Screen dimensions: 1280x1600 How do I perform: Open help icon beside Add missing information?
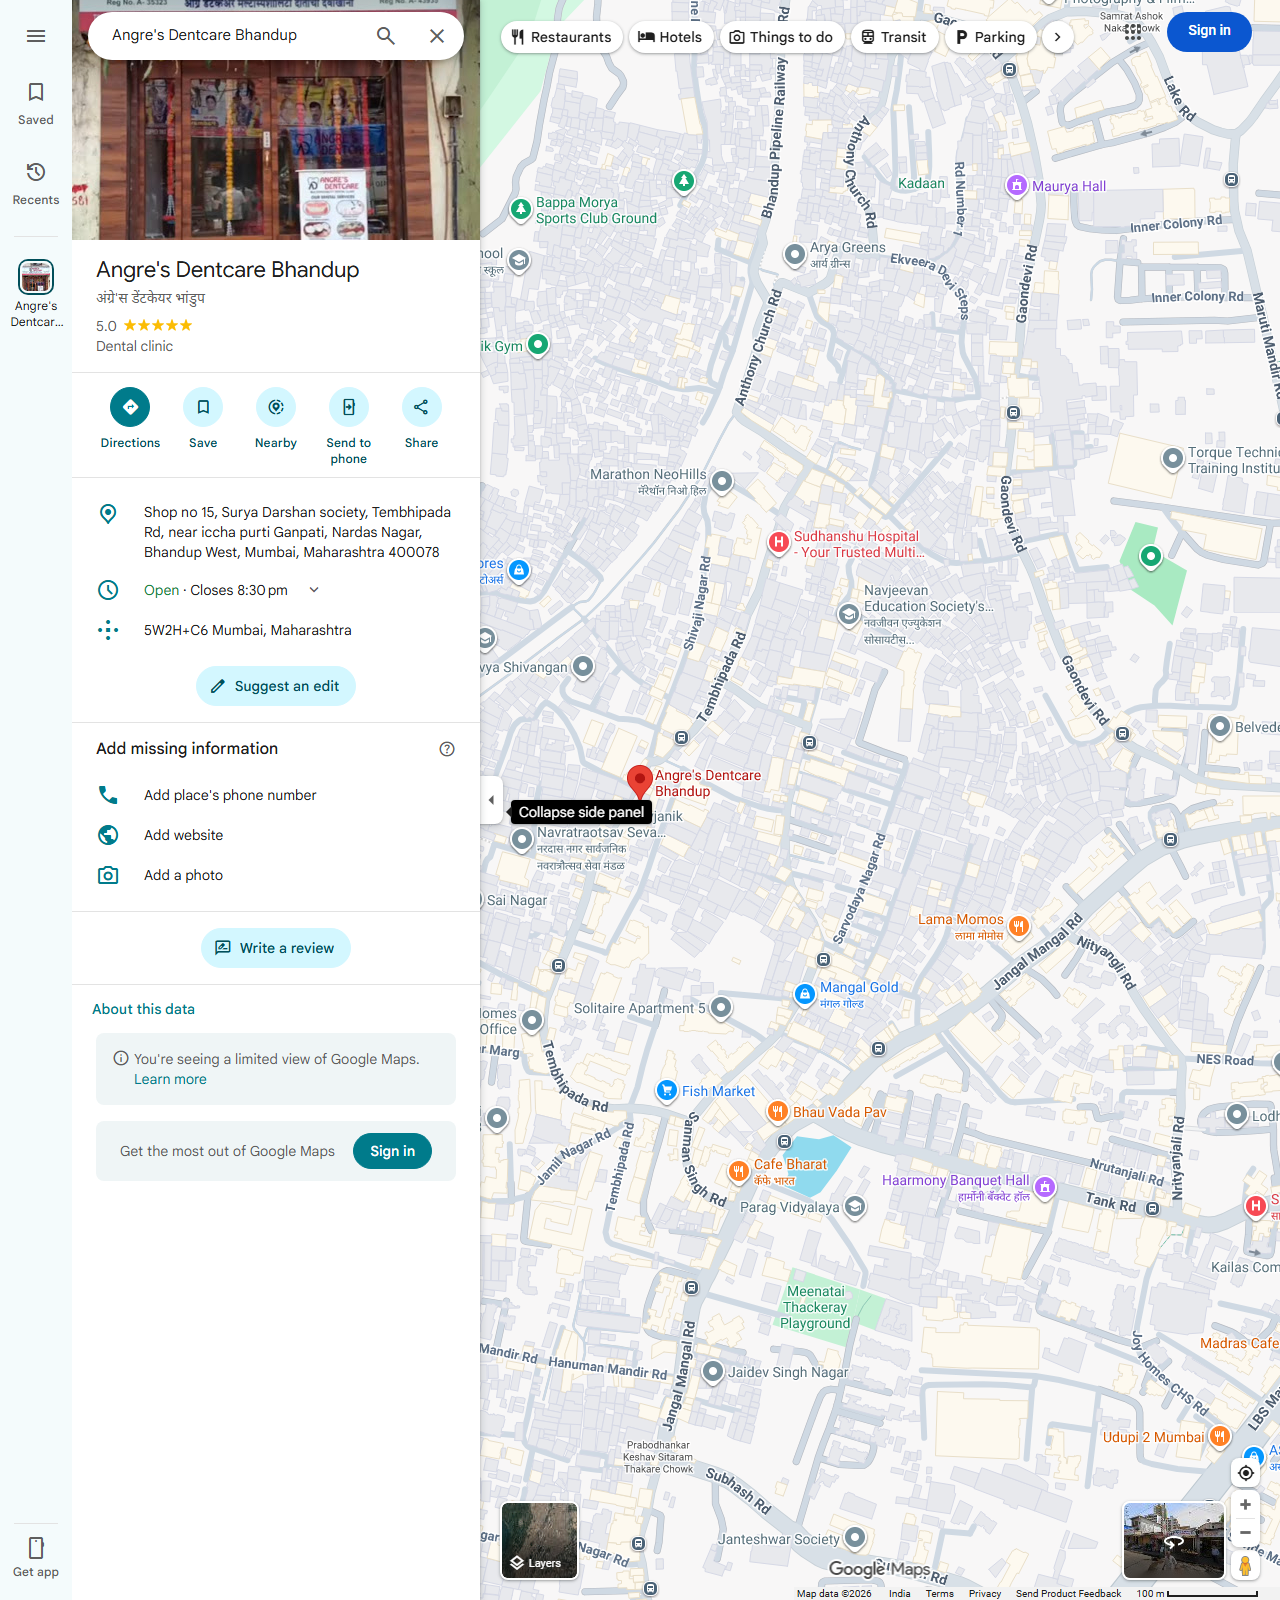pos(447,749)
